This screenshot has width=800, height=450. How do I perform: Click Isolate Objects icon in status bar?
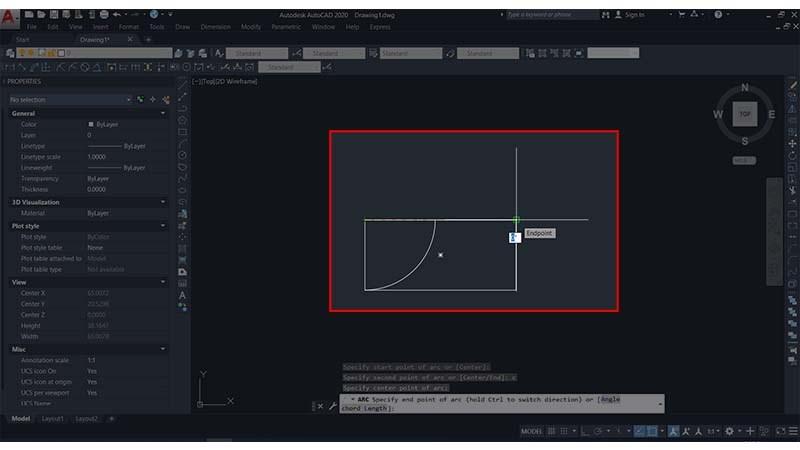point(764,431)
